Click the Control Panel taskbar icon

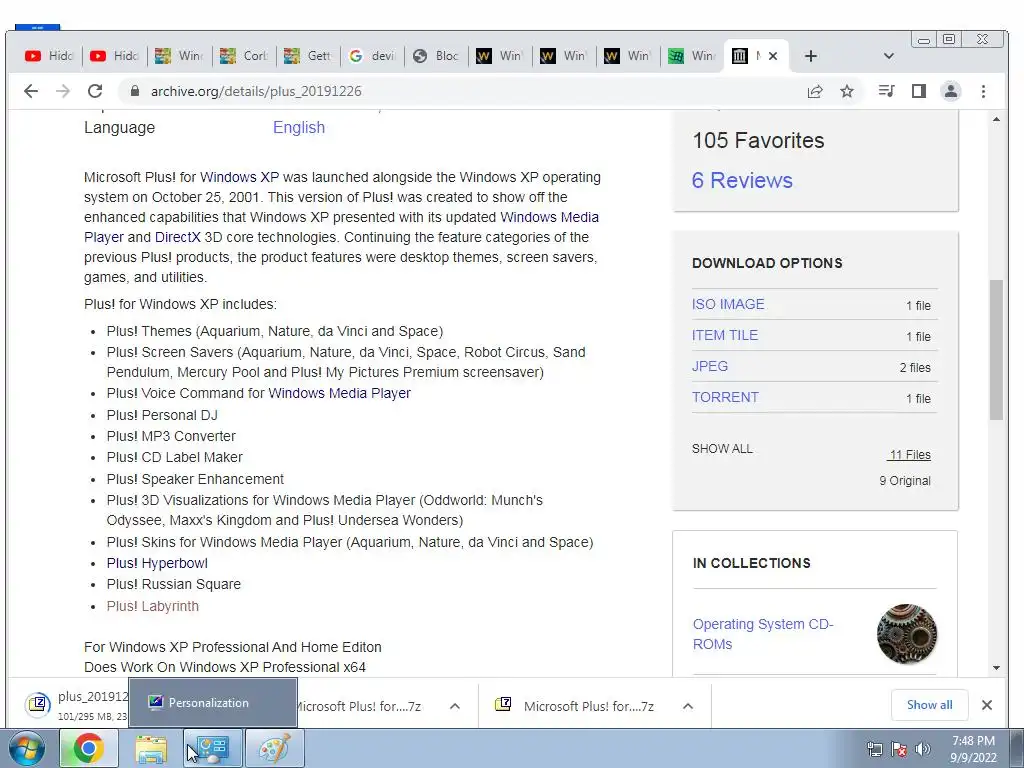212,748
